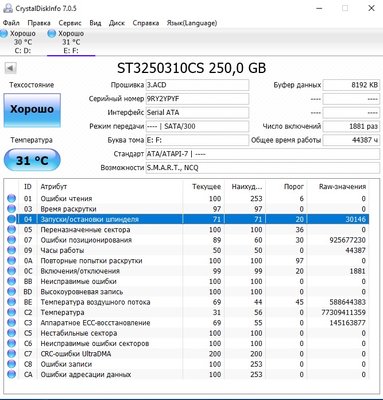The height and width of the screenshot is (400, 383).
Task: Open the Правка menu
Action: [39, 23]
